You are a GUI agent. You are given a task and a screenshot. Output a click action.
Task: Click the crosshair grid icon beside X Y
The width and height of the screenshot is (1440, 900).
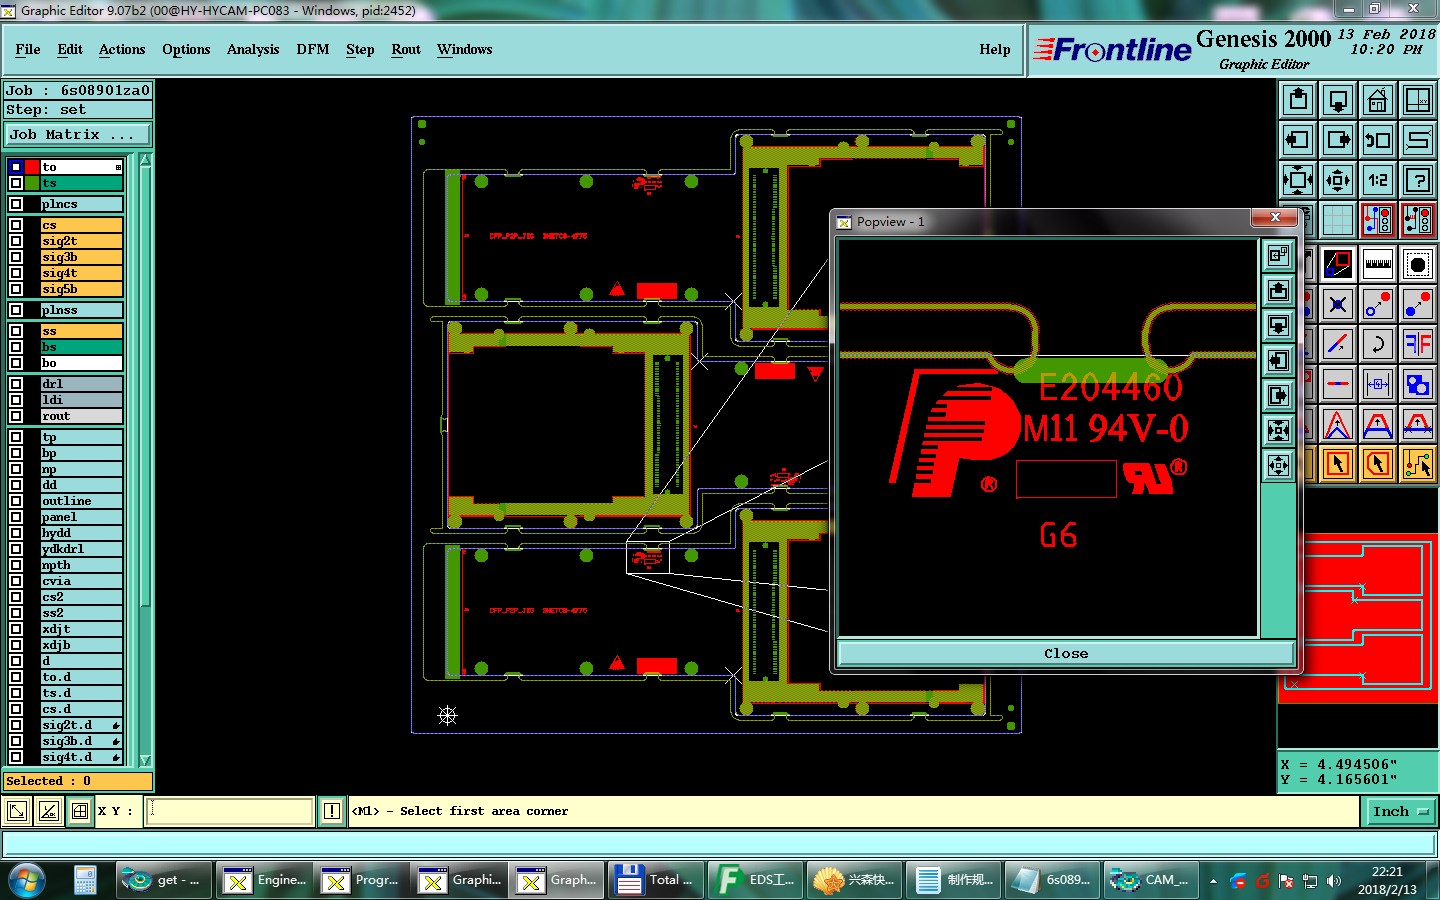point(80,811)
